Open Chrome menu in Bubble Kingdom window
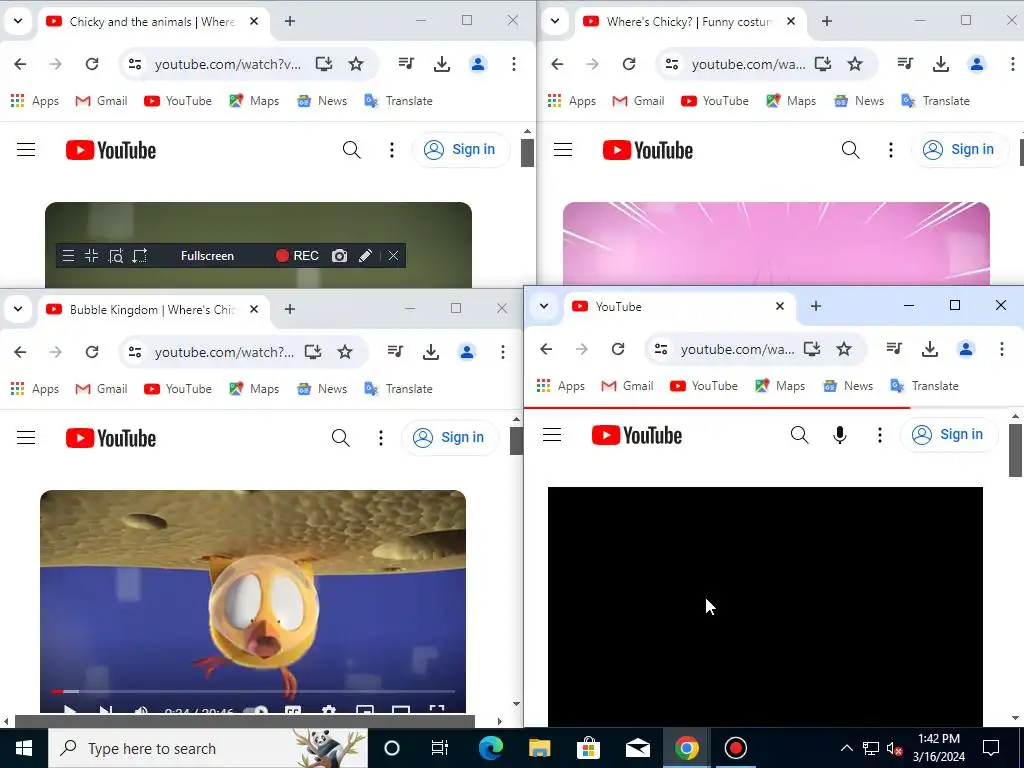1024x768 pixels. tap(503, 352)
